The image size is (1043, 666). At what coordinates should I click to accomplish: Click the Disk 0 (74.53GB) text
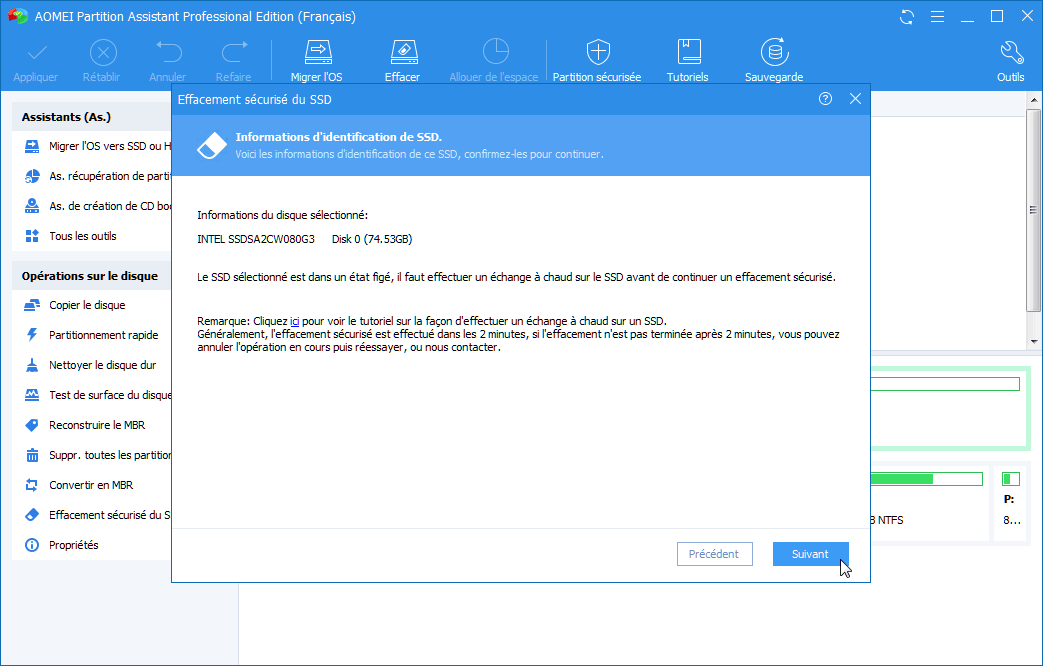click(372, 240)
